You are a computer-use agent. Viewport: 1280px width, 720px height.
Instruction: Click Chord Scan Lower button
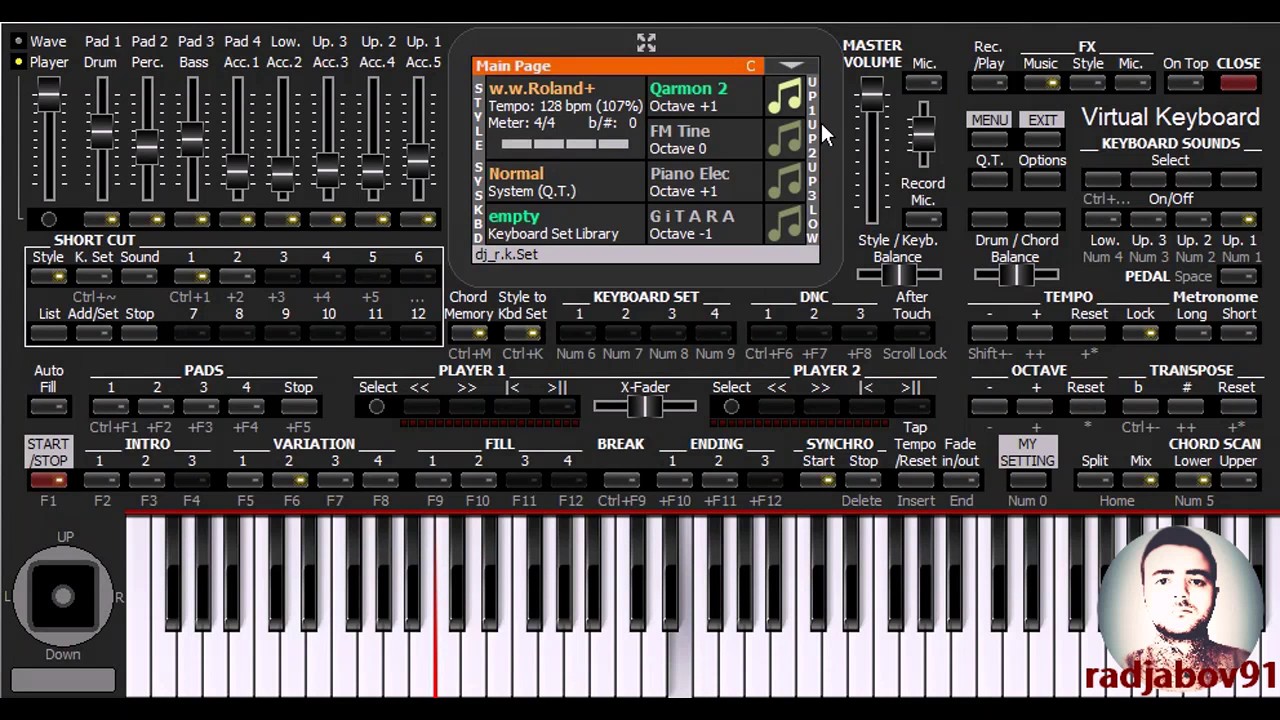coord(1192,481)
